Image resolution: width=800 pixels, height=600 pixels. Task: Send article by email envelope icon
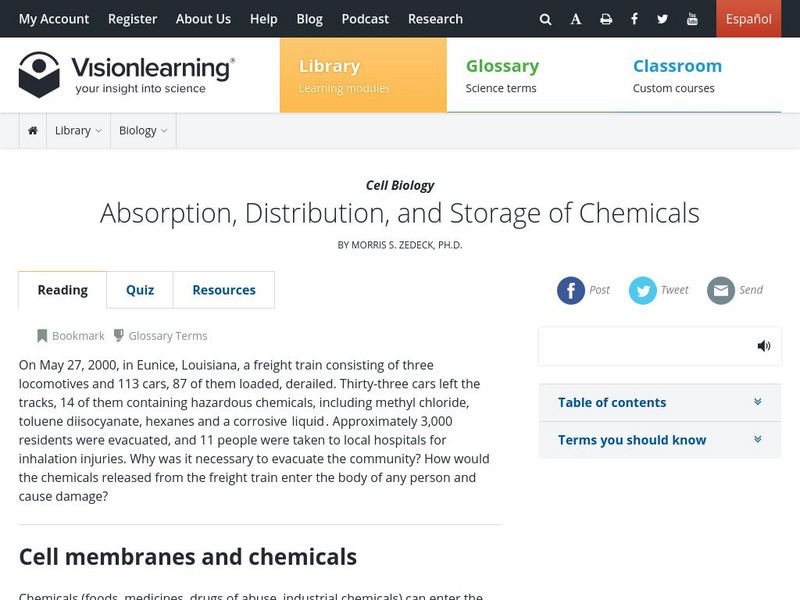click(721, 290)
